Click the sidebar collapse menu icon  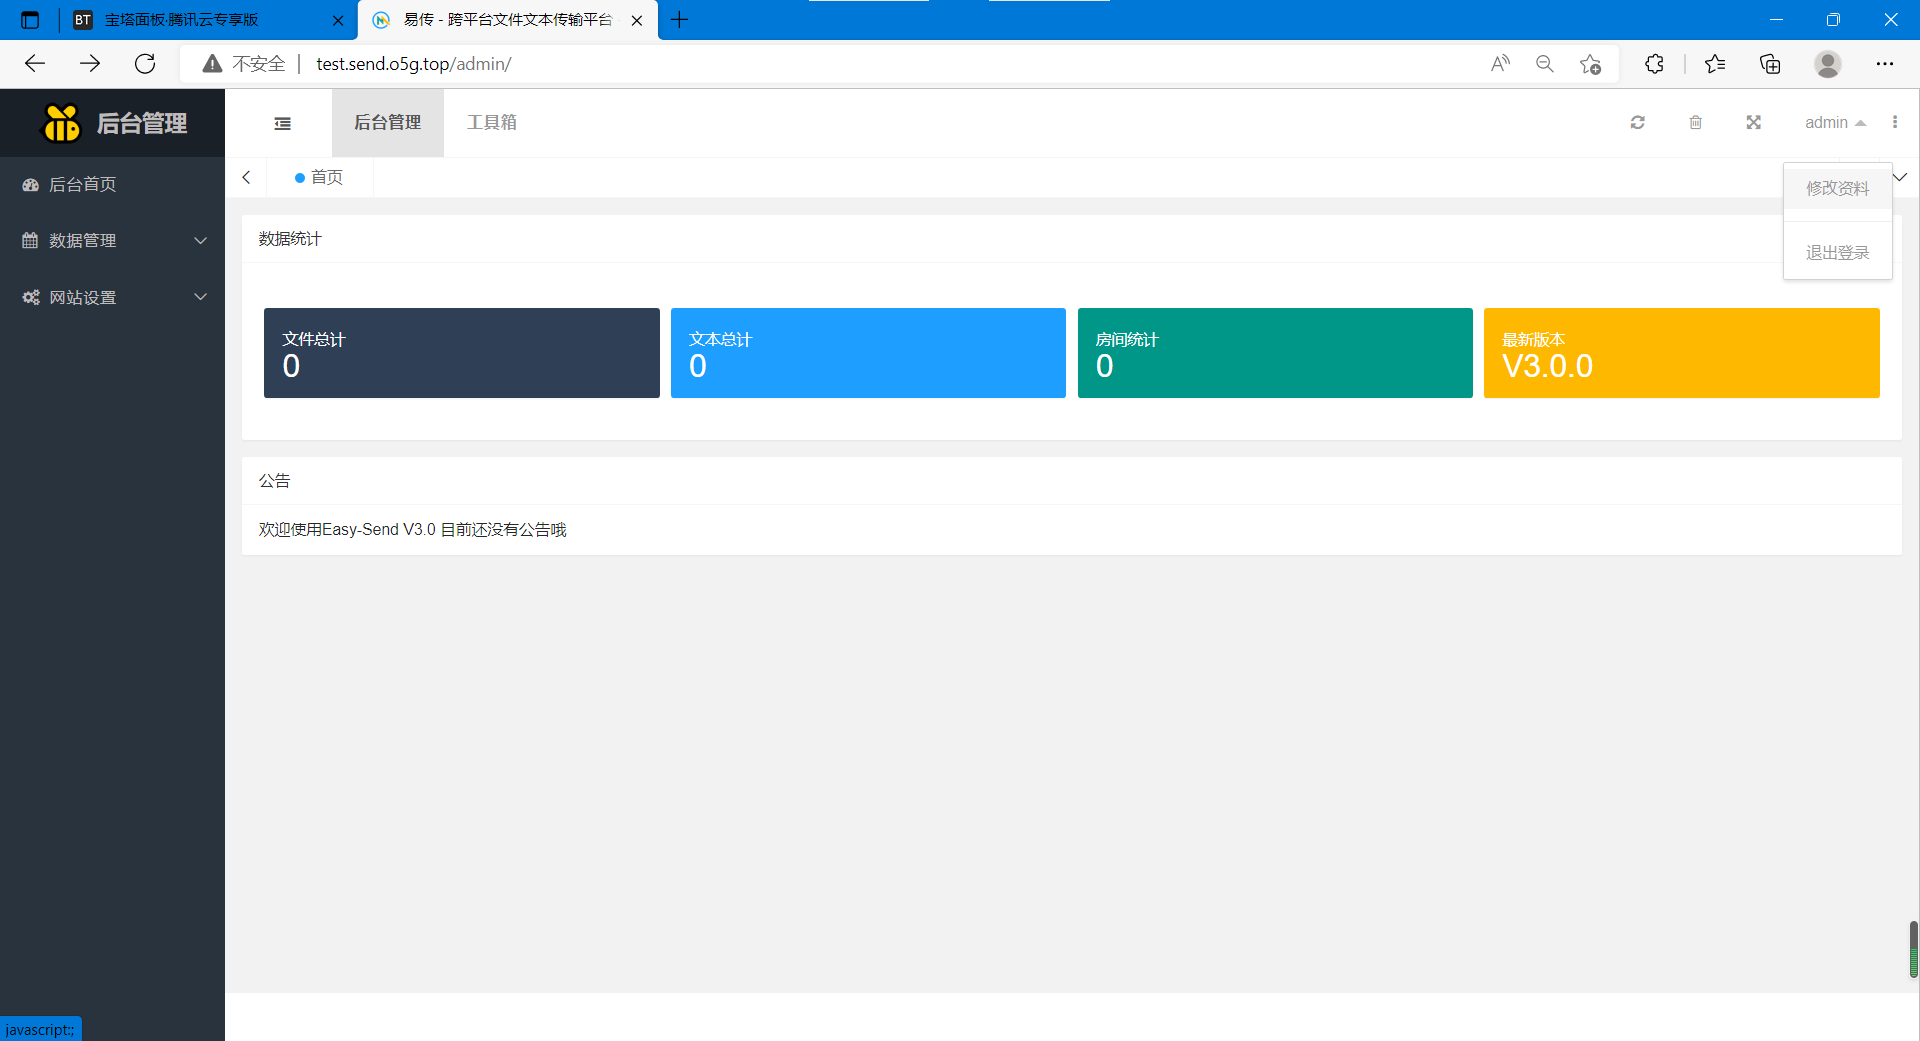[282, 123]
